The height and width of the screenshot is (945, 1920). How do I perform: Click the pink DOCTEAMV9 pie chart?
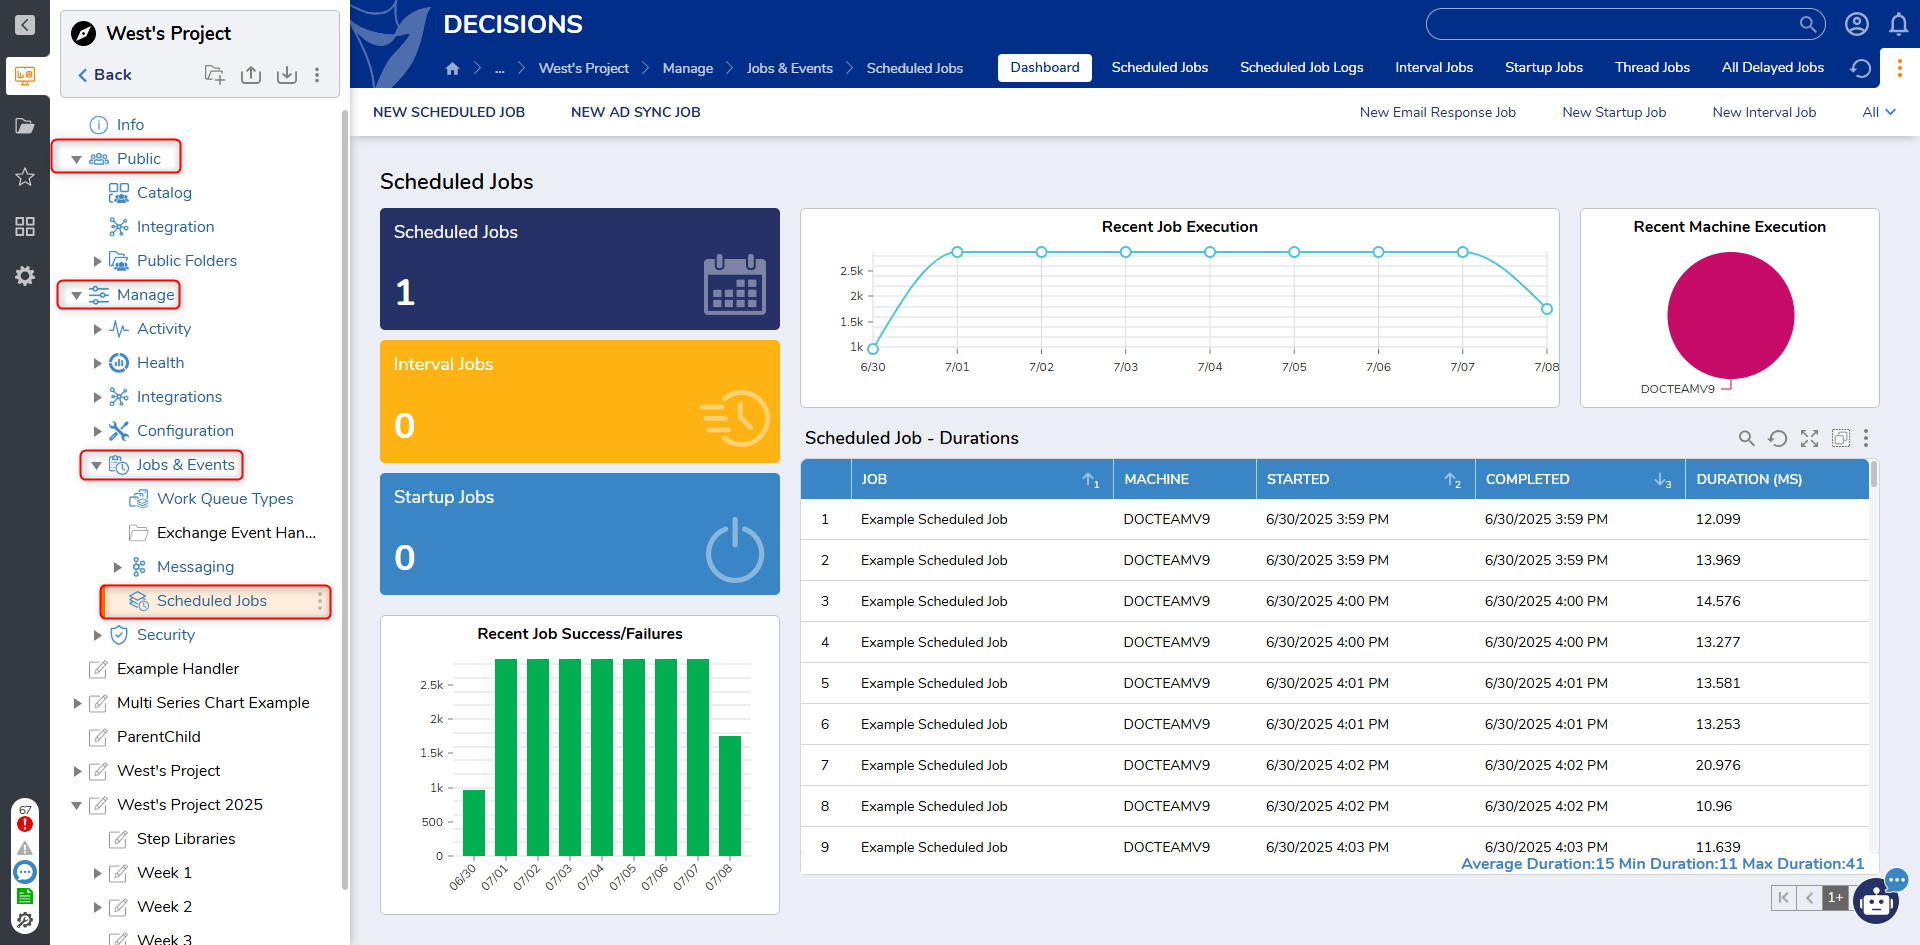[x=1731, y=315]
